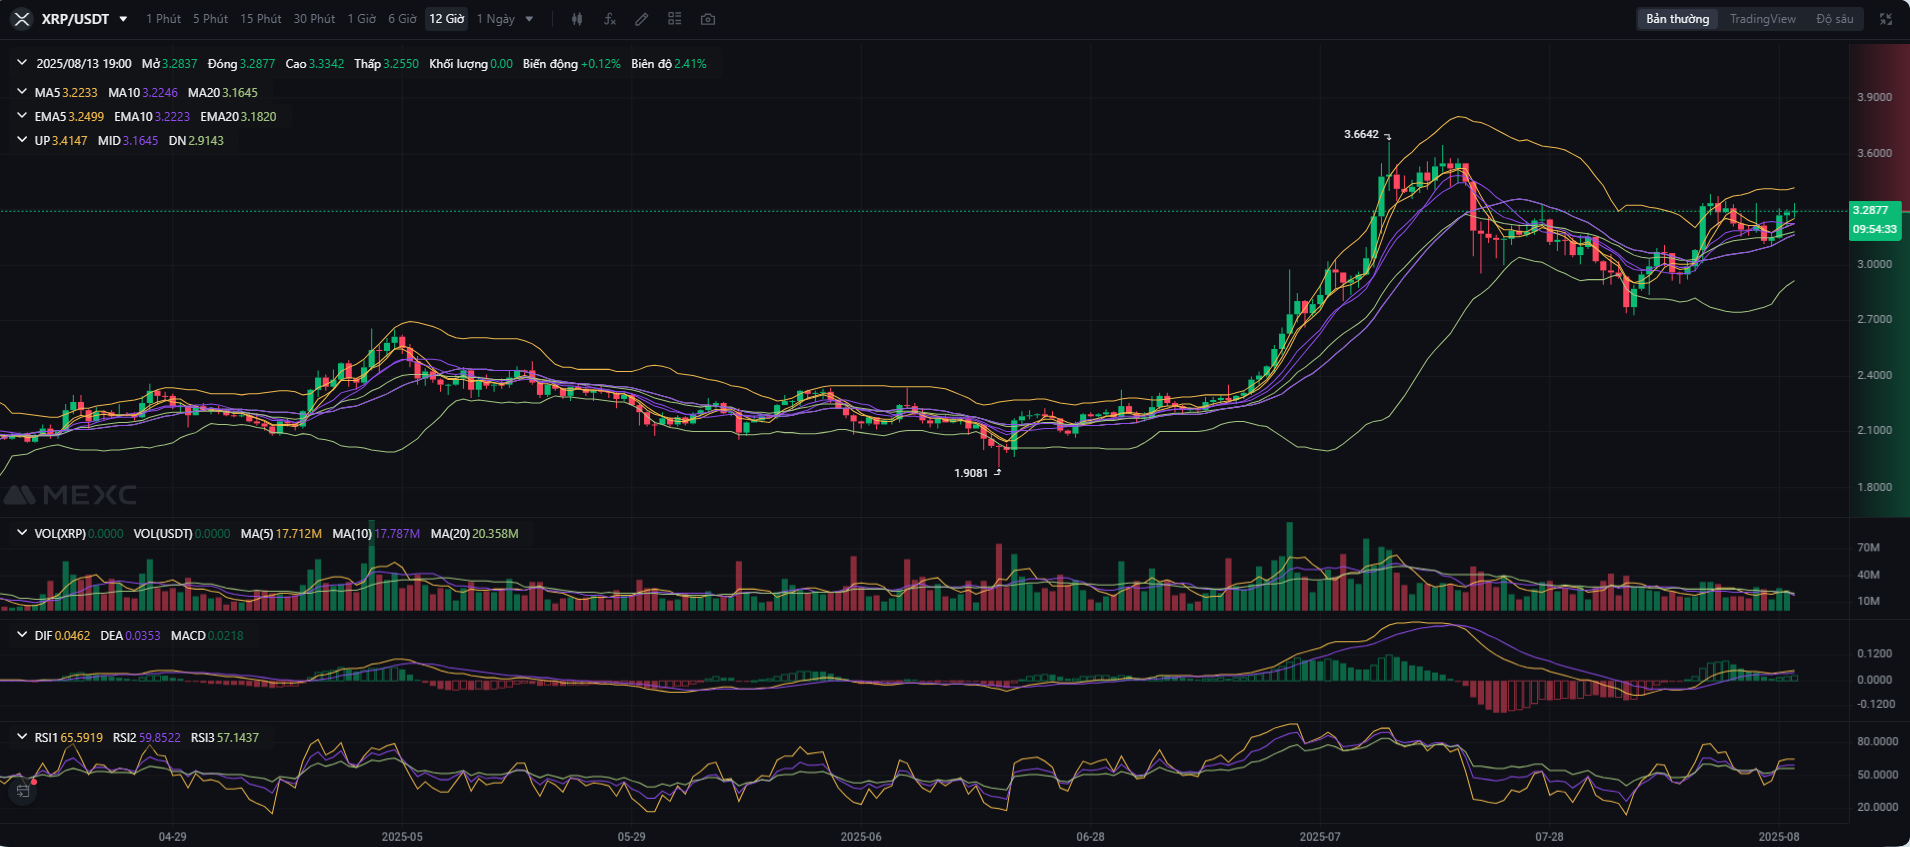Select the 1 Ngày timeframe
This screenshot has width=1910, height=847.
(495, 19)
